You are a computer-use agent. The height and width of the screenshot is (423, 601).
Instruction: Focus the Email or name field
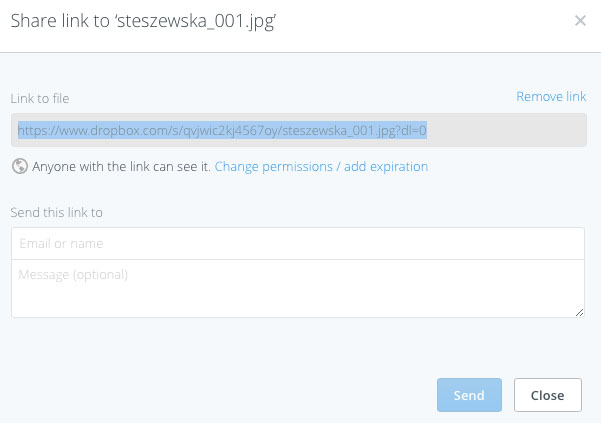[298, 243]
